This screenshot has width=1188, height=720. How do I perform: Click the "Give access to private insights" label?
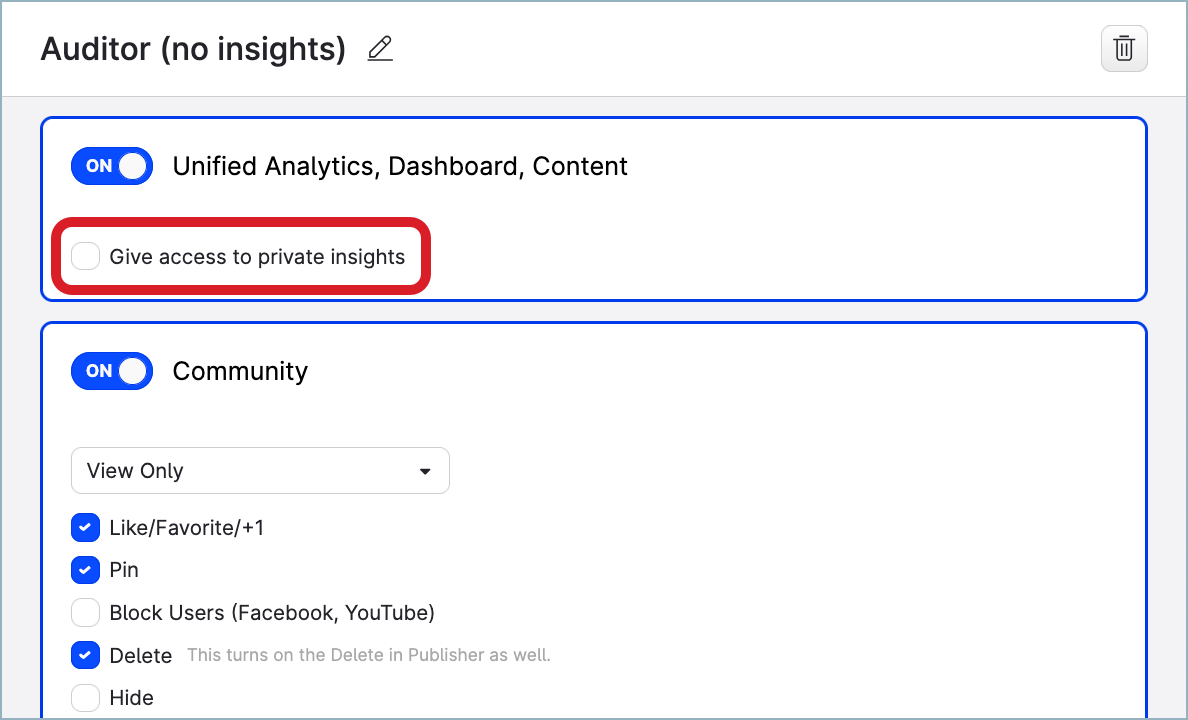[x=257, y=257]
